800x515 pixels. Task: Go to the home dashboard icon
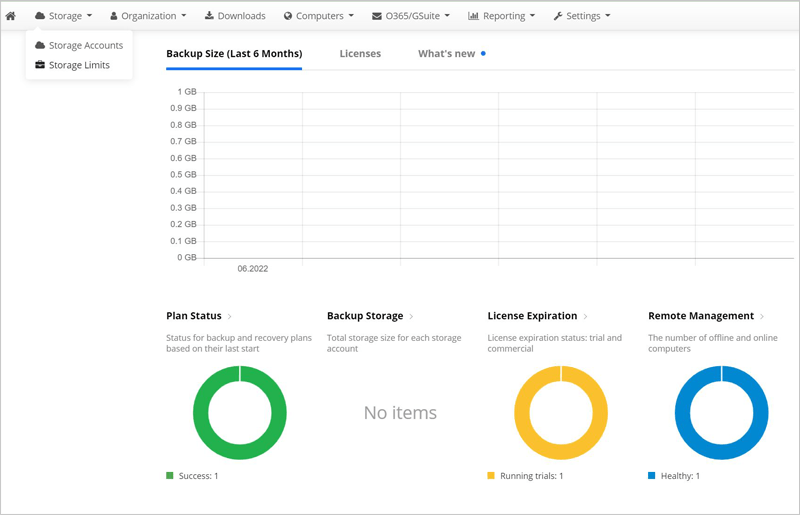(x=10, y=16)
